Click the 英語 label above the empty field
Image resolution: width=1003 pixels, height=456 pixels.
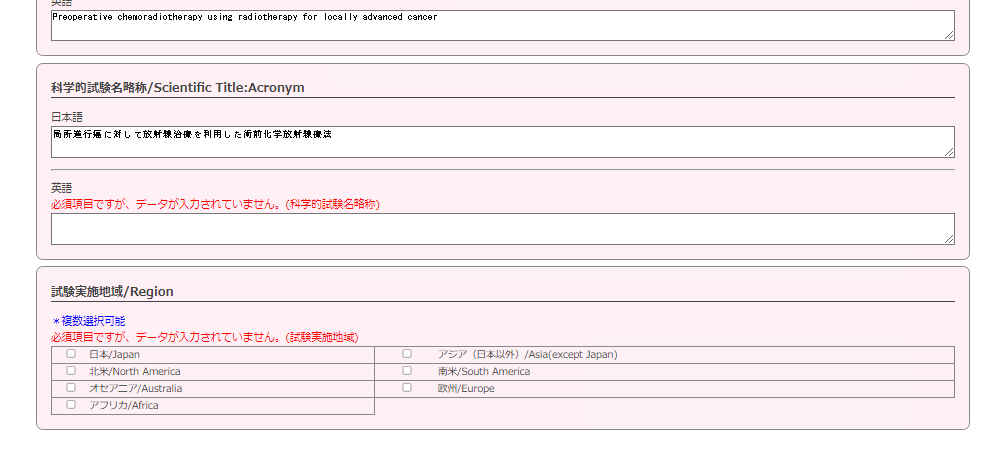[62, 187]
